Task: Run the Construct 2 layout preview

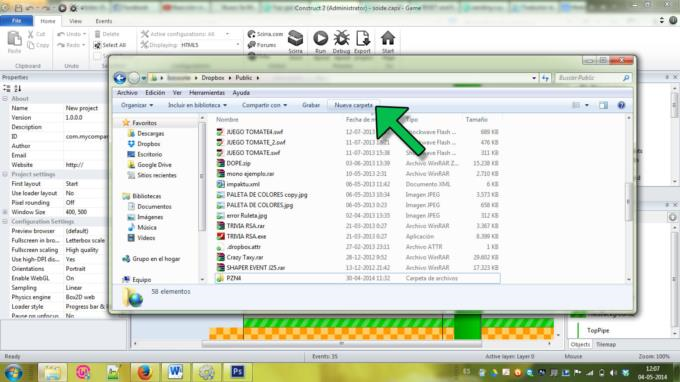Action: (x=320, y=41)
